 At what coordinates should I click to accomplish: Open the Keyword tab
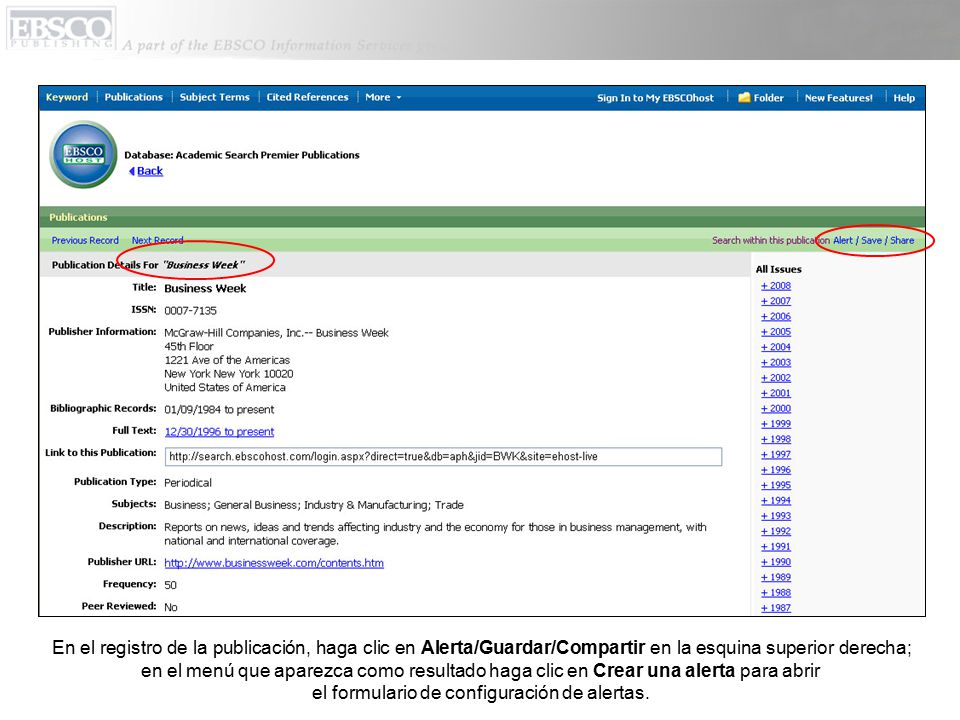click(x=67, y=97)
